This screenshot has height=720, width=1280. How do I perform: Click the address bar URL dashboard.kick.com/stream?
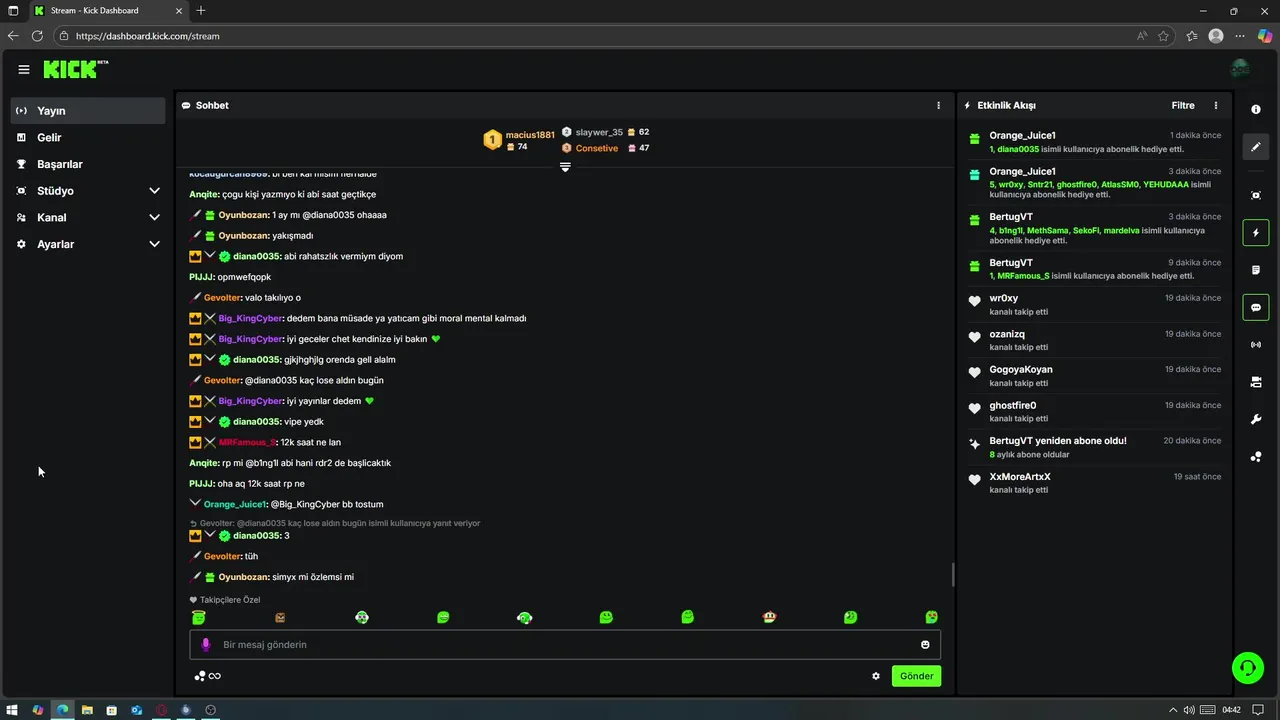pyautogui.click(x=148, y=36)
